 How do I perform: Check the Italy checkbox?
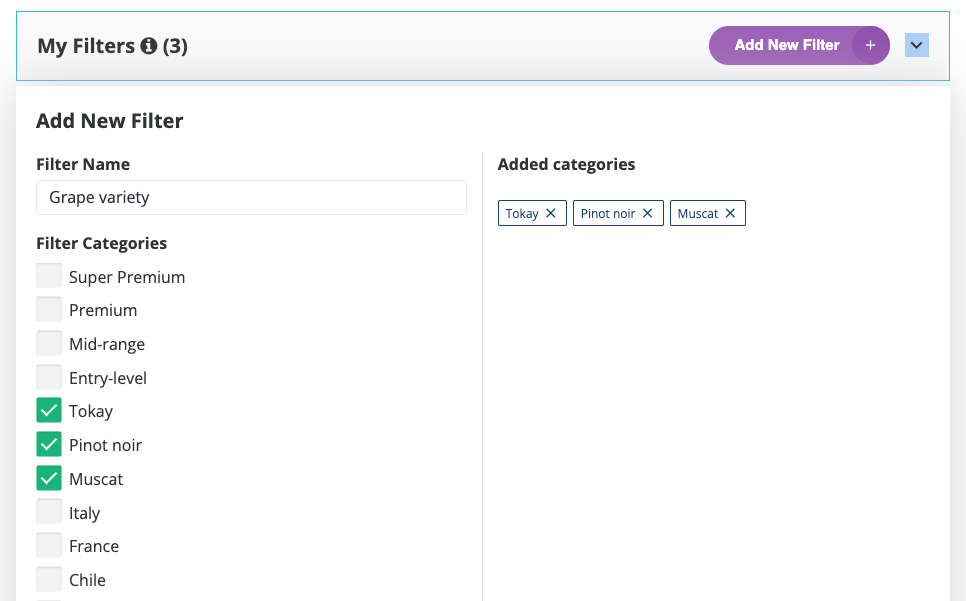pyautogui.click(x=49, y=511)
